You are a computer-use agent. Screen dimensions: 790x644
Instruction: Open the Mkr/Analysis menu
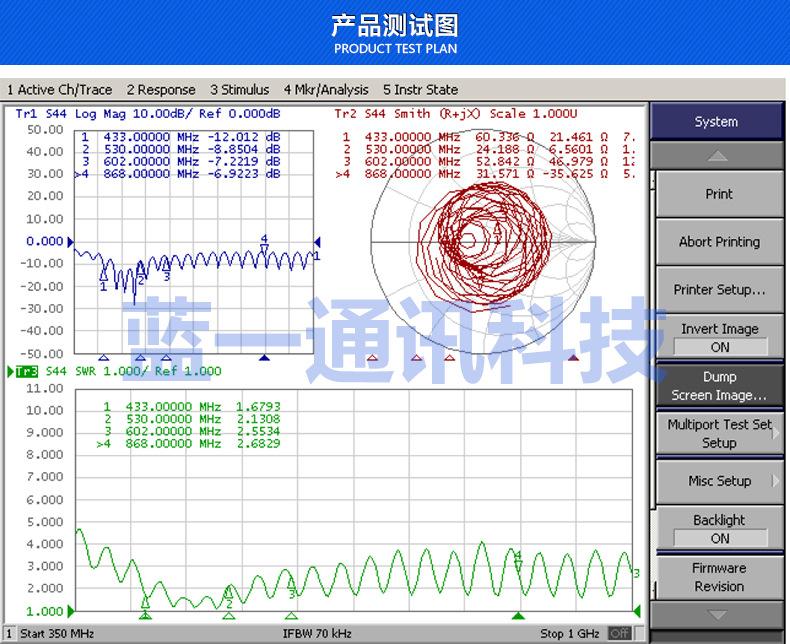(325, 90)
